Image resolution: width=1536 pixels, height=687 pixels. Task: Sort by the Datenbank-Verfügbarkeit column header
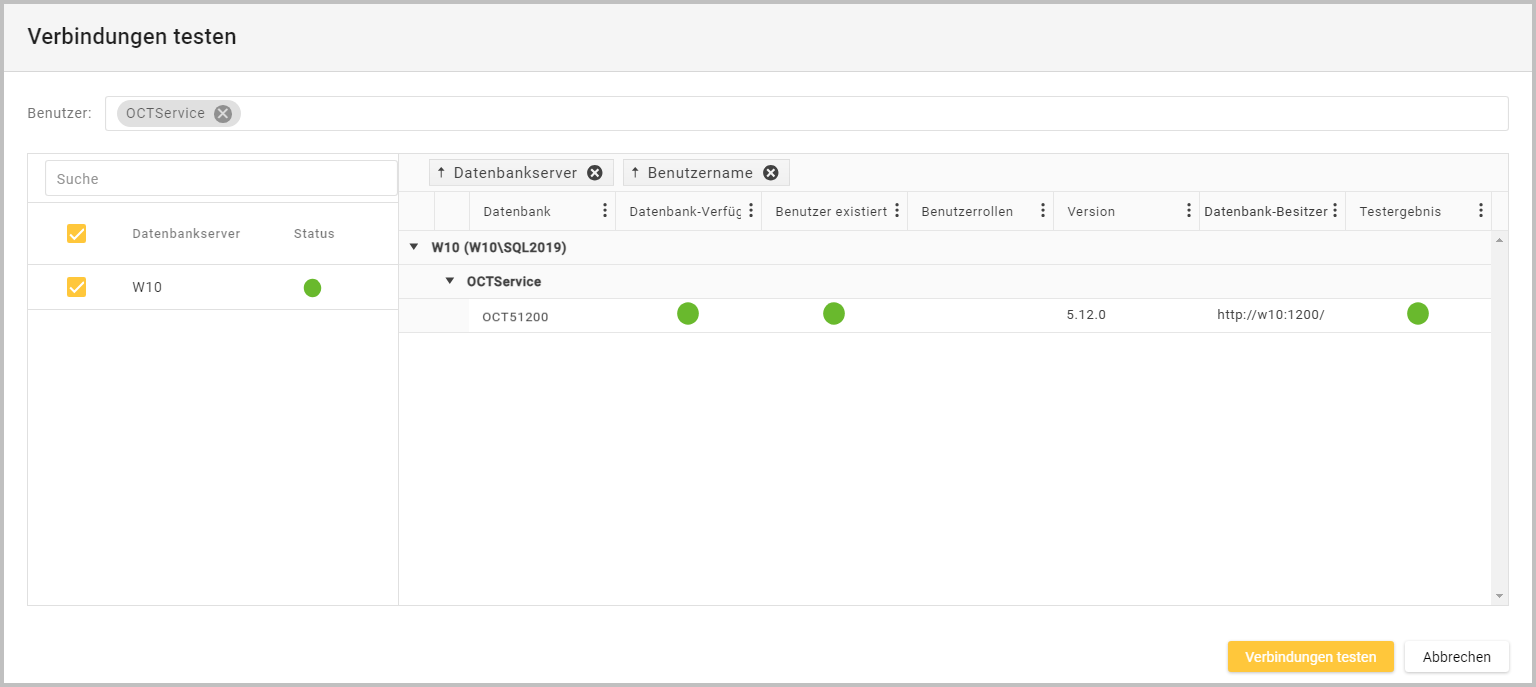684,211
